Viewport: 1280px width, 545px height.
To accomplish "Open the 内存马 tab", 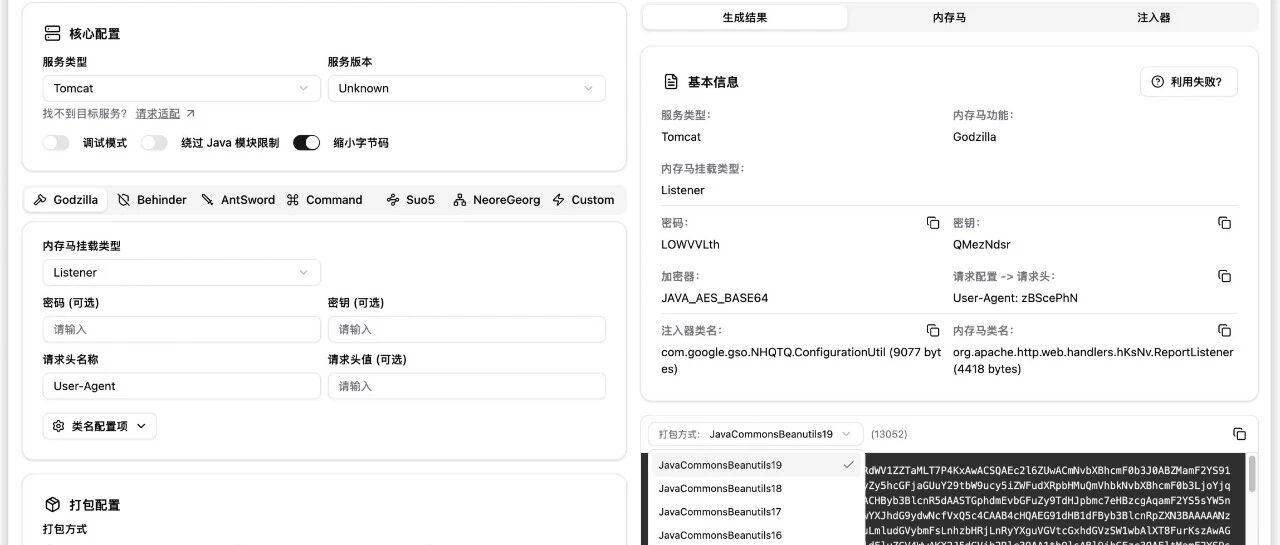I will click(x=949, y=17).
